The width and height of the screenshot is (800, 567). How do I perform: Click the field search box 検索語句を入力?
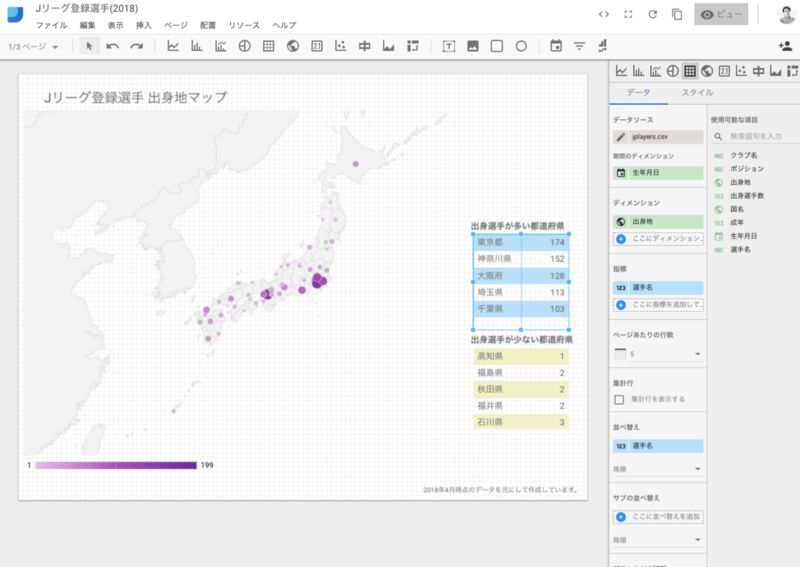point(754,136)
